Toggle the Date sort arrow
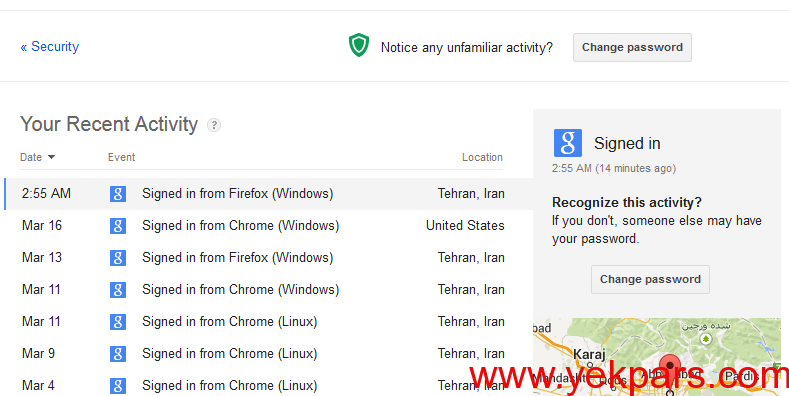789x396 pixels. pos(51,157)
